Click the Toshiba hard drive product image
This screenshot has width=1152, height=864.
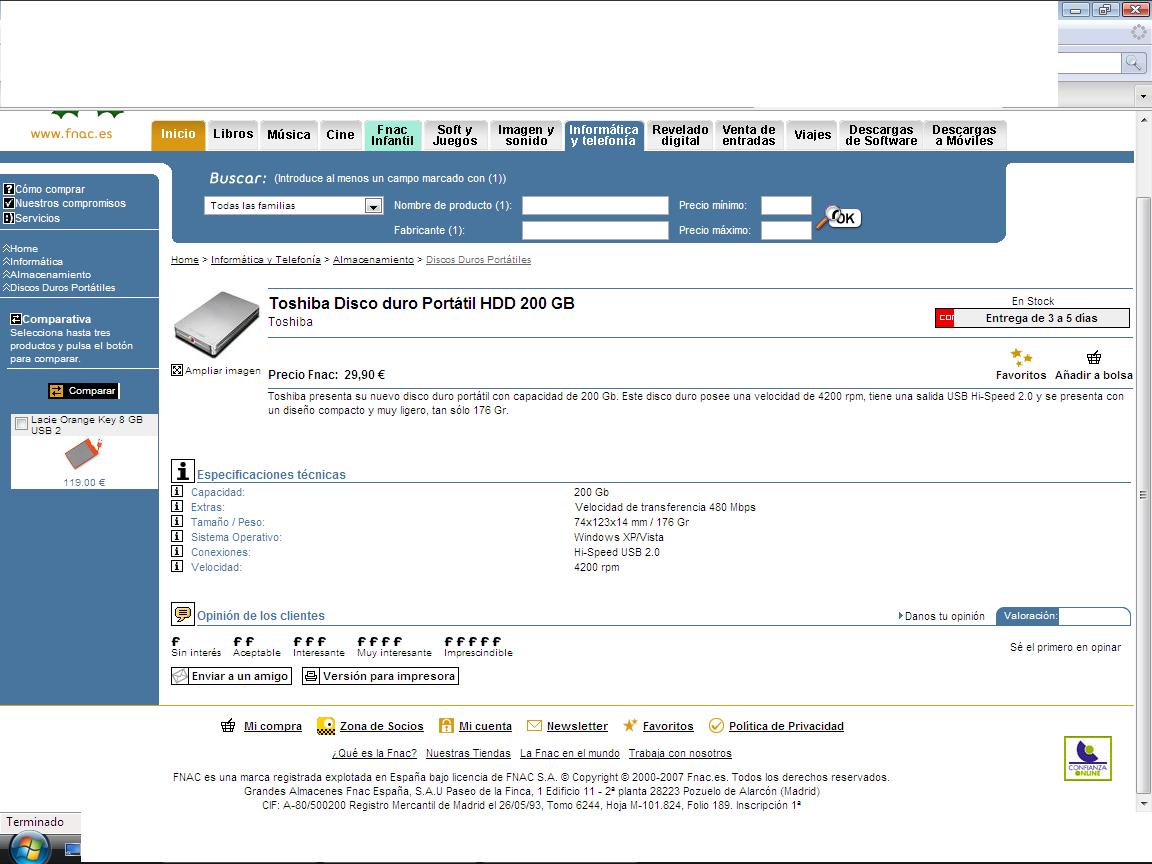click(216, 324)
